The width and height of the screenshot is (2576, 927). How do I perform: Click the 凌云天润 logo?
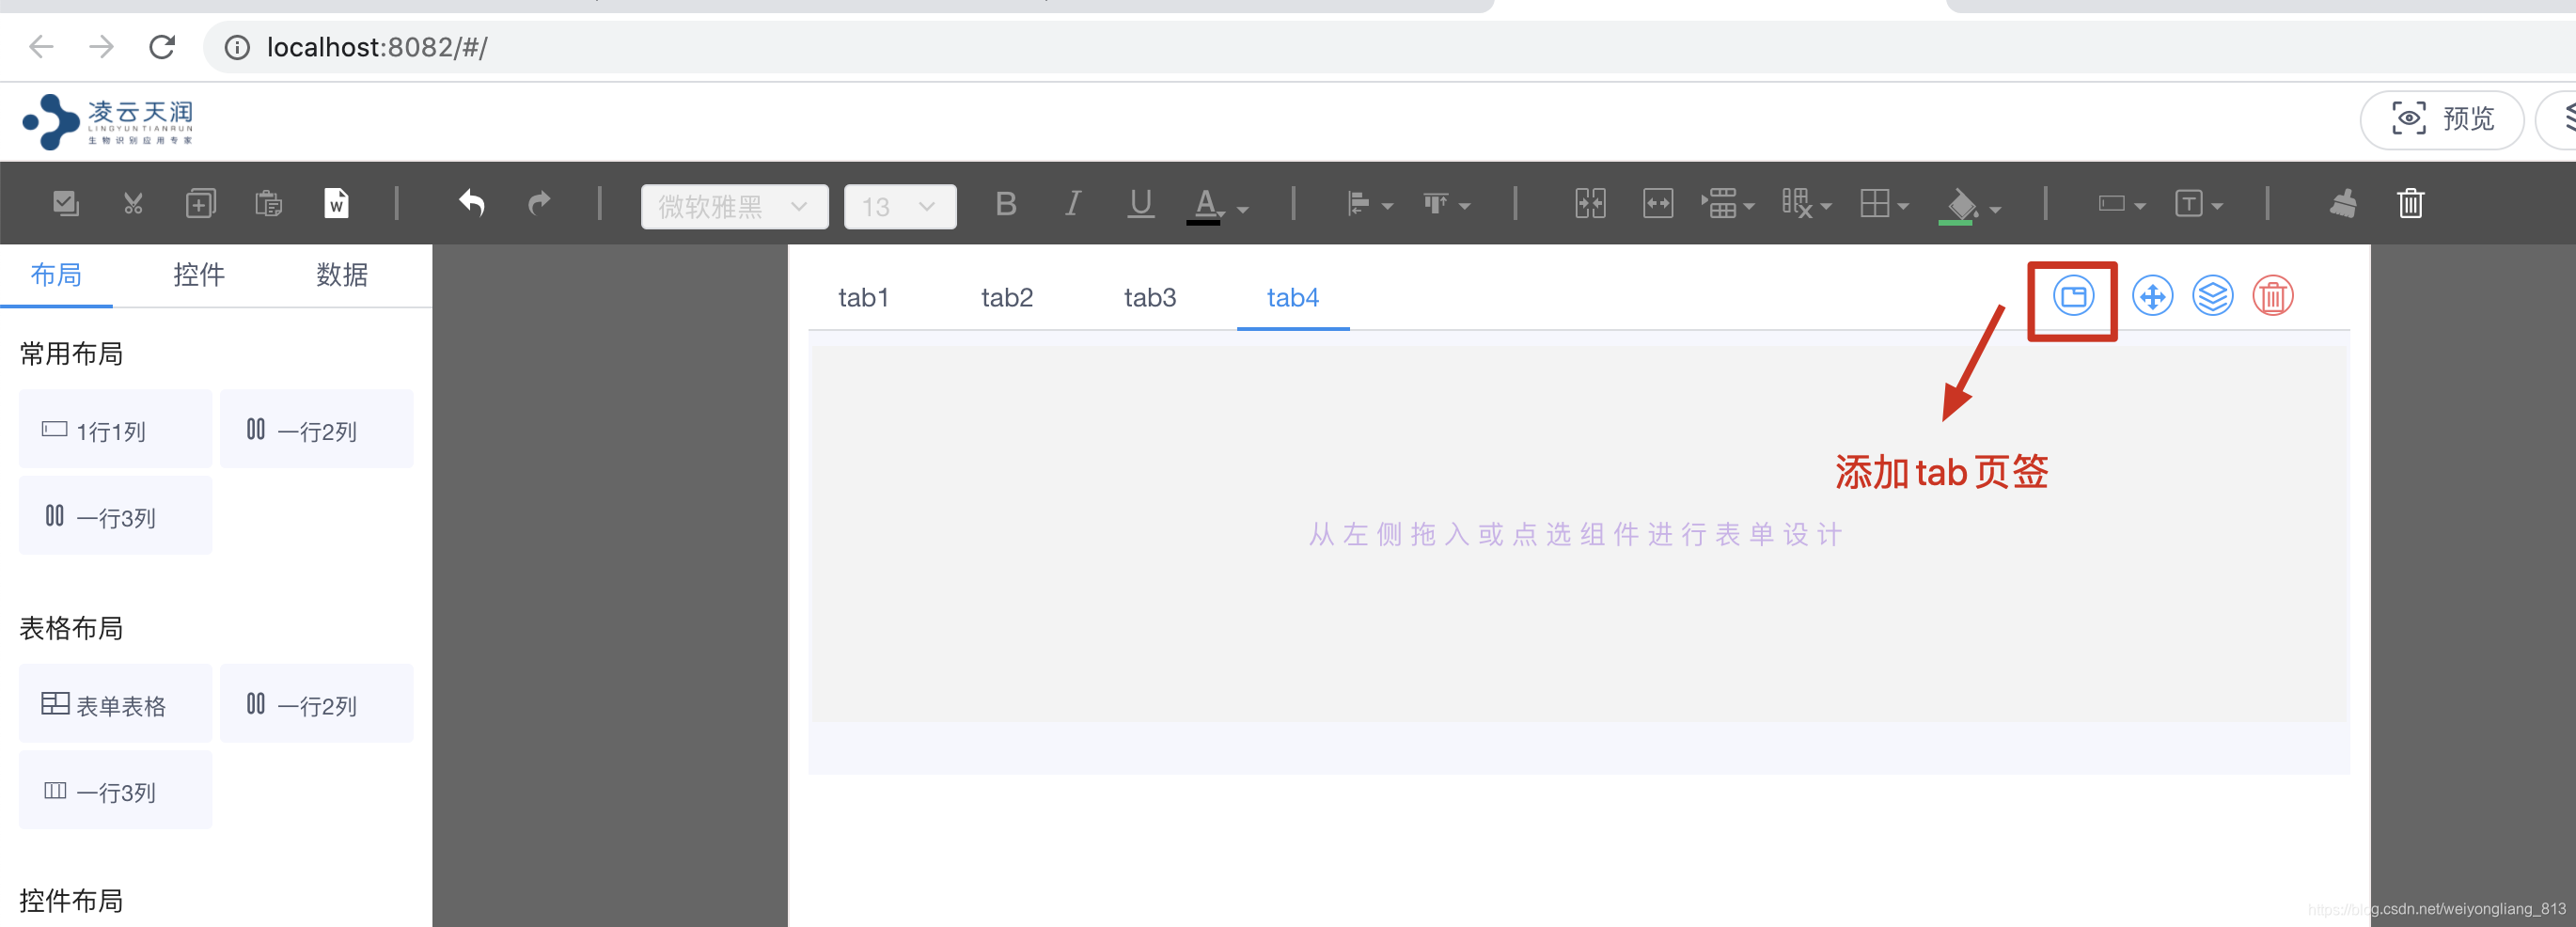coord(108,122)
